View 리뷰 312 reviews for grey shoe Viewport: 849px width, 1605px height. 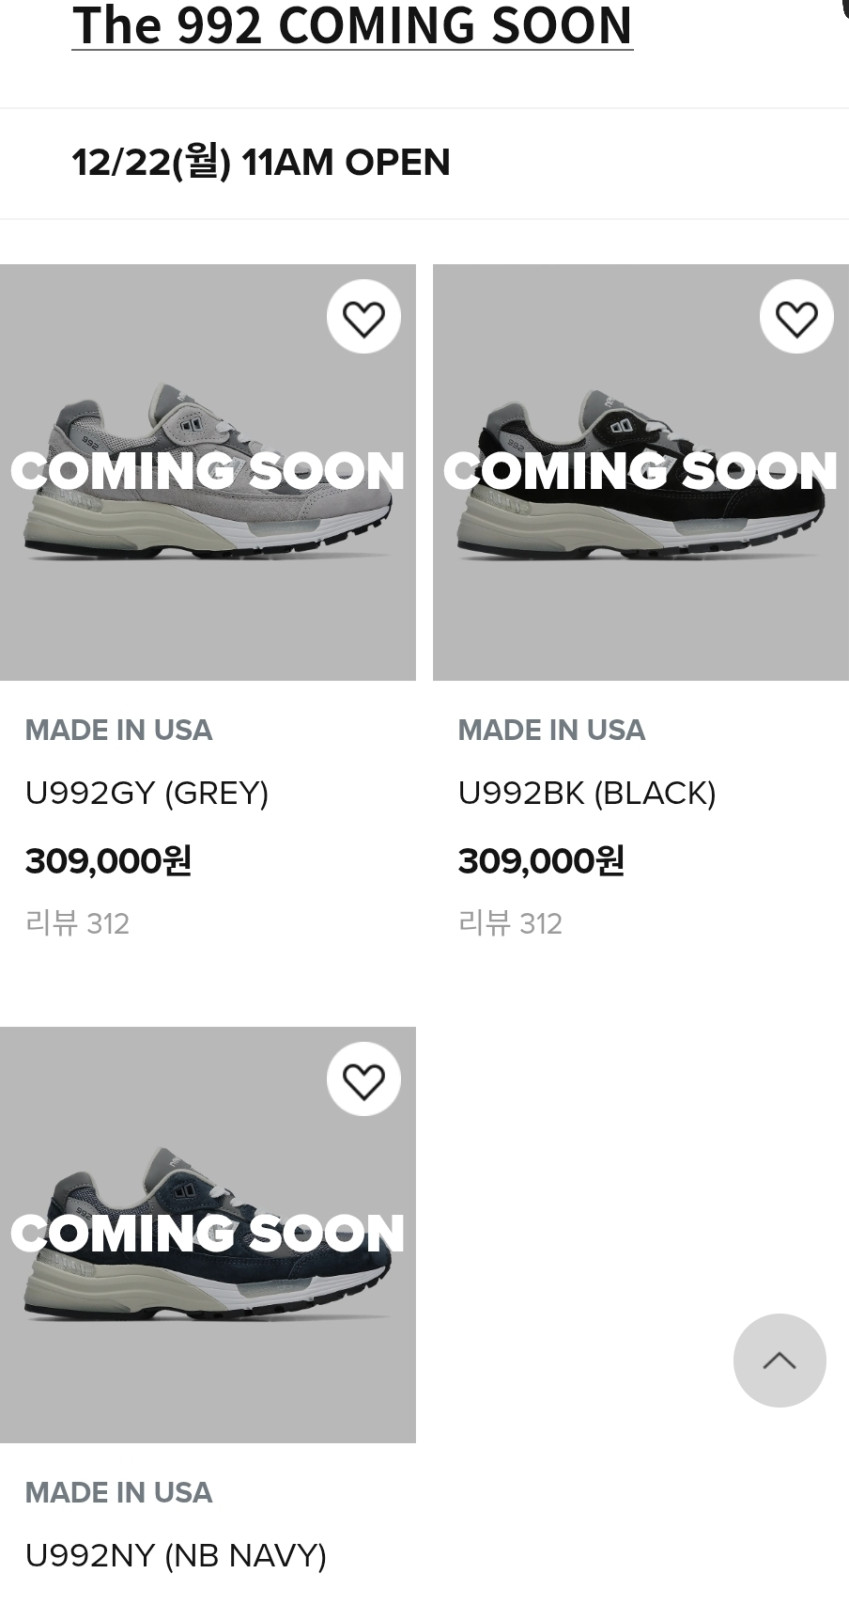77,922
